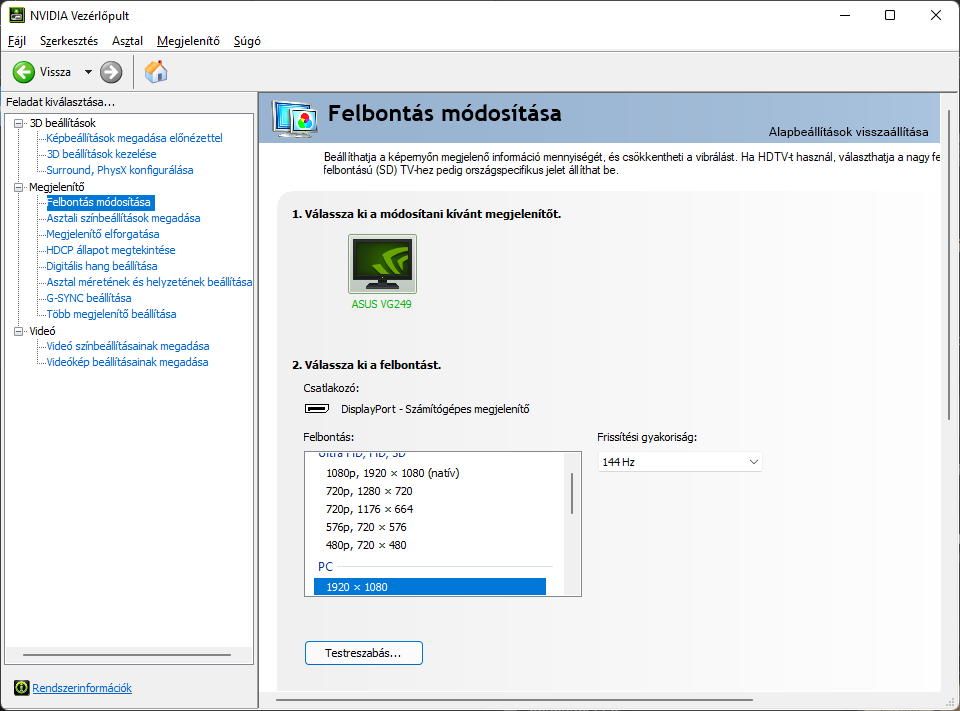Open Surround, PhysX konfigurálása
This screenshot has width=960, height=711.
[x=119, y=170]
